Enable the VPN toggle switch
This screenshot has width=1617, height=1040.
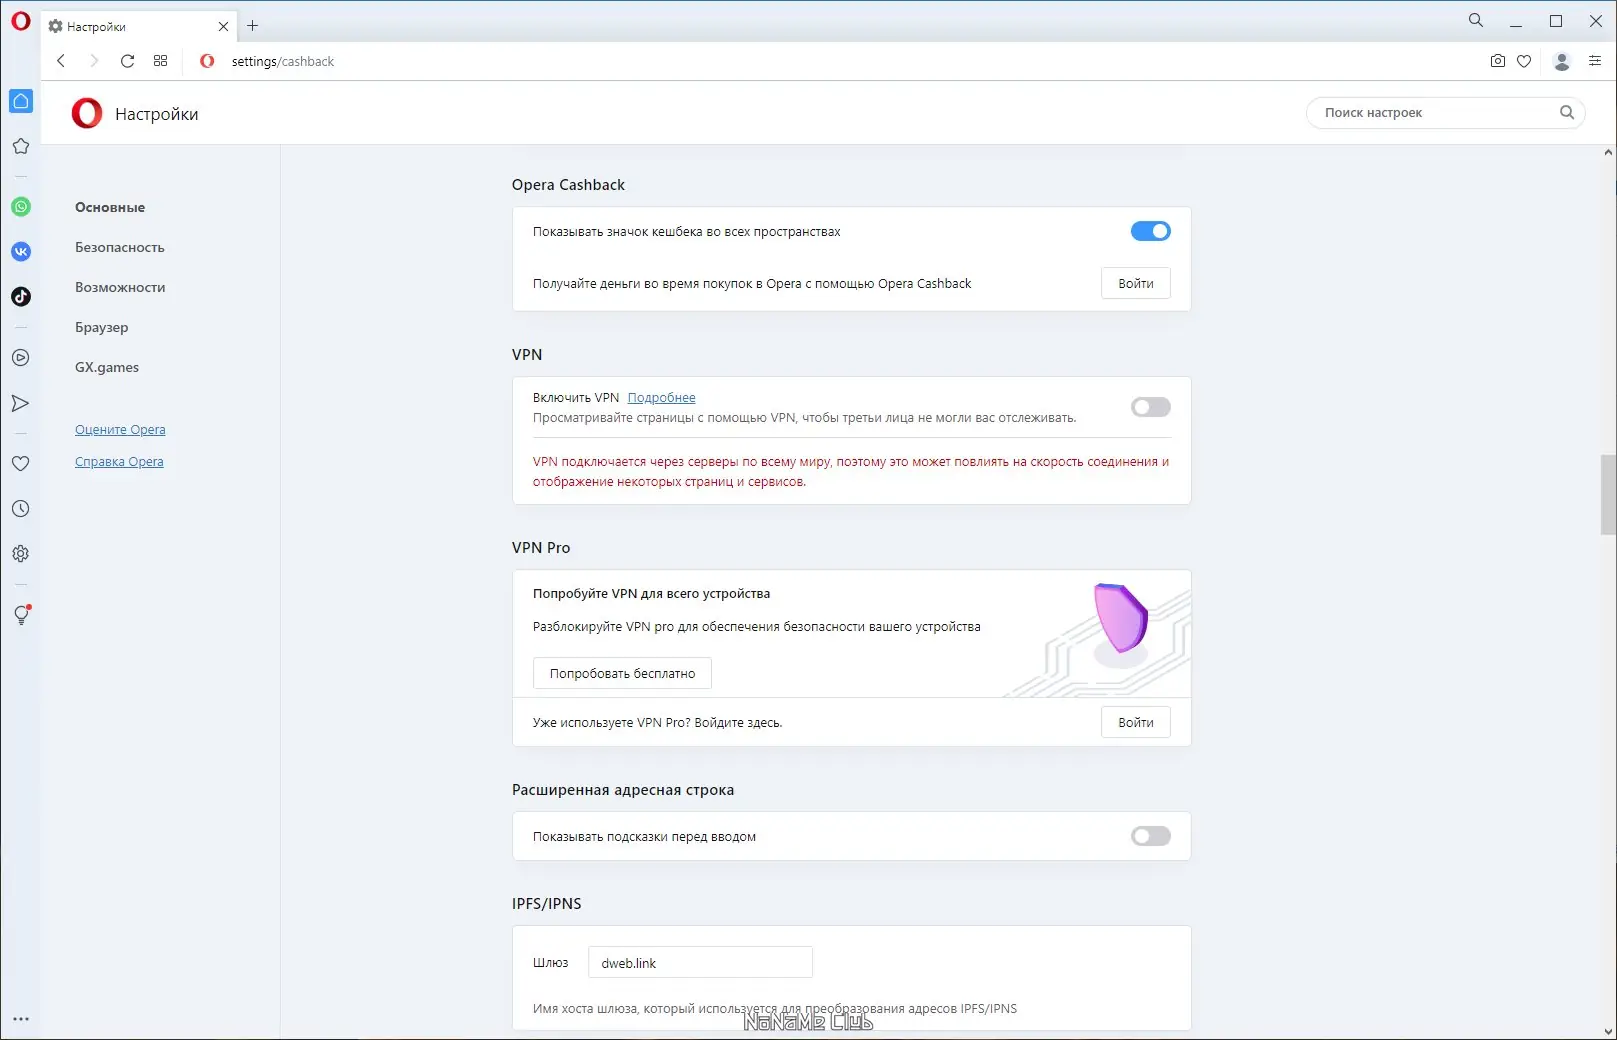click(1151, 407)
